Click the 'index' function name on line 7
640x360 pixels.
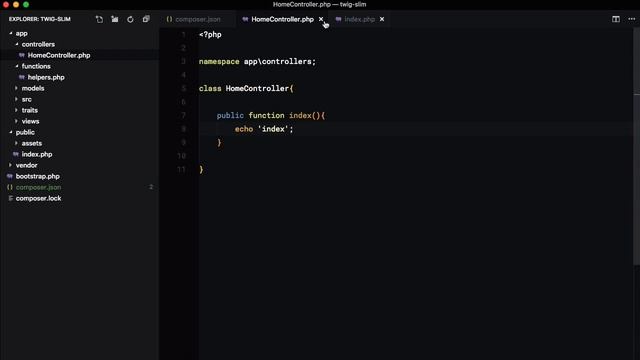tap(300, 116)
